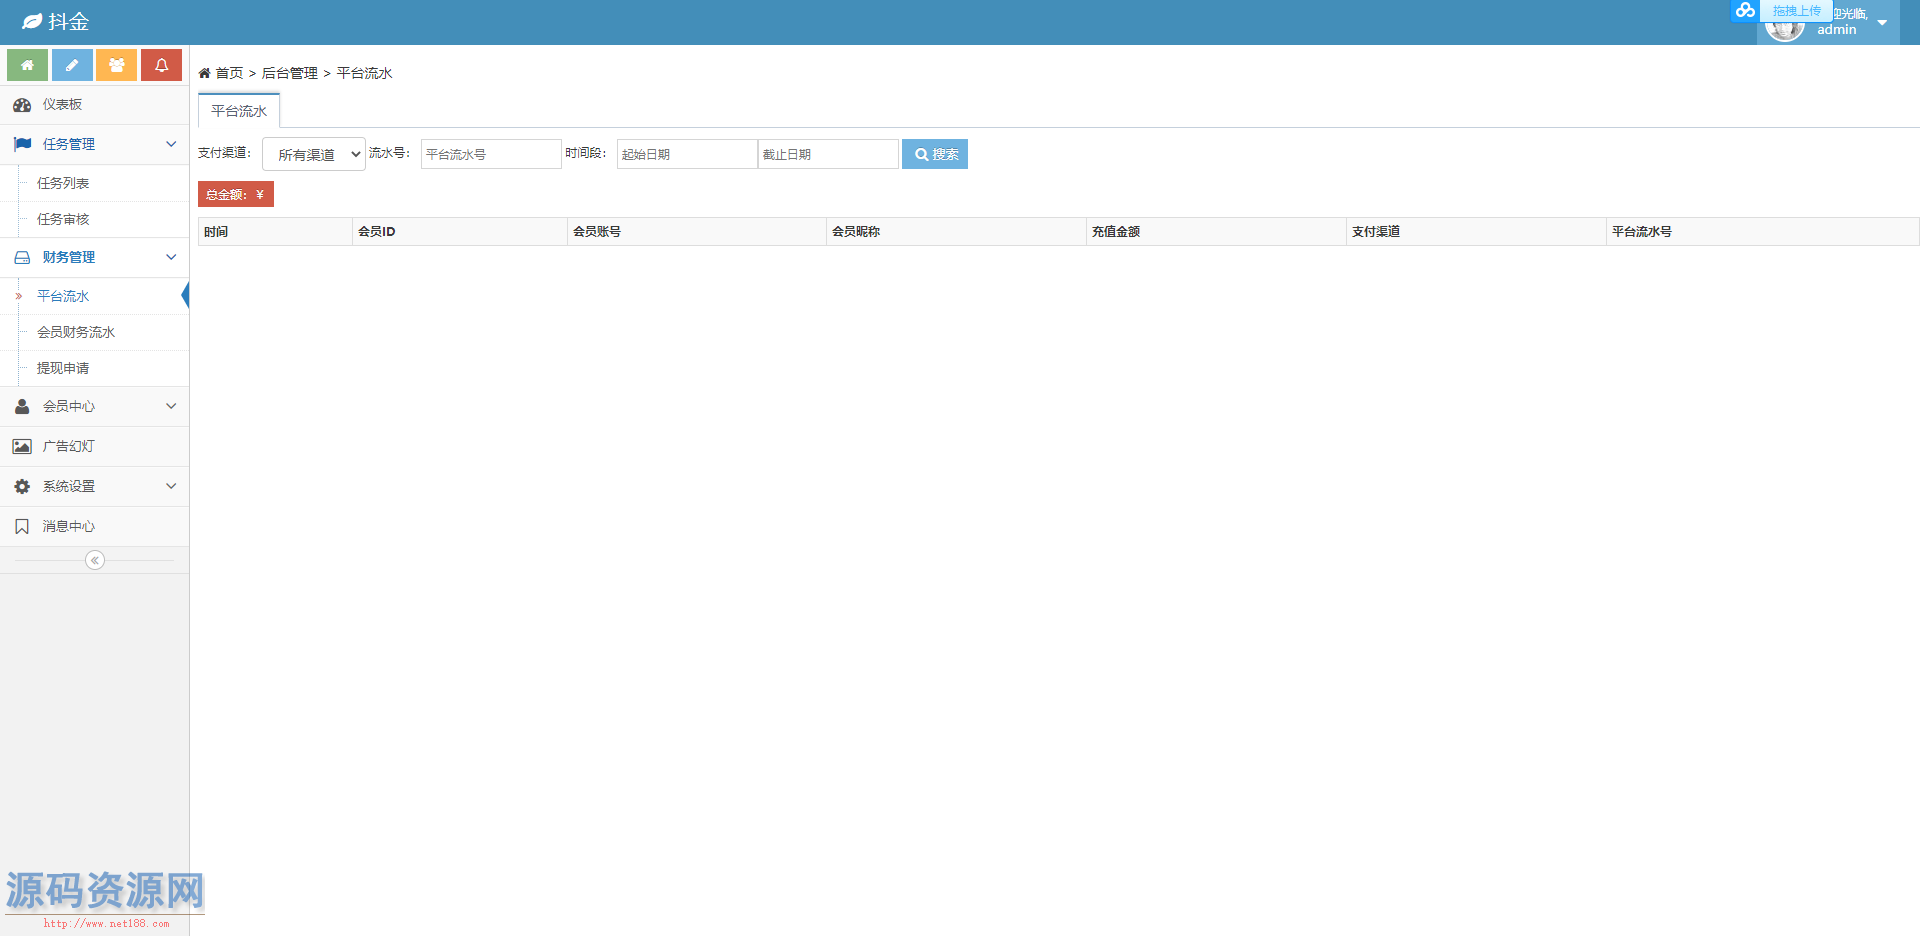The image size is (1920, 936).
Task: Click the dashboard gauge icon beside 仪表板
Action: (22, 105)
